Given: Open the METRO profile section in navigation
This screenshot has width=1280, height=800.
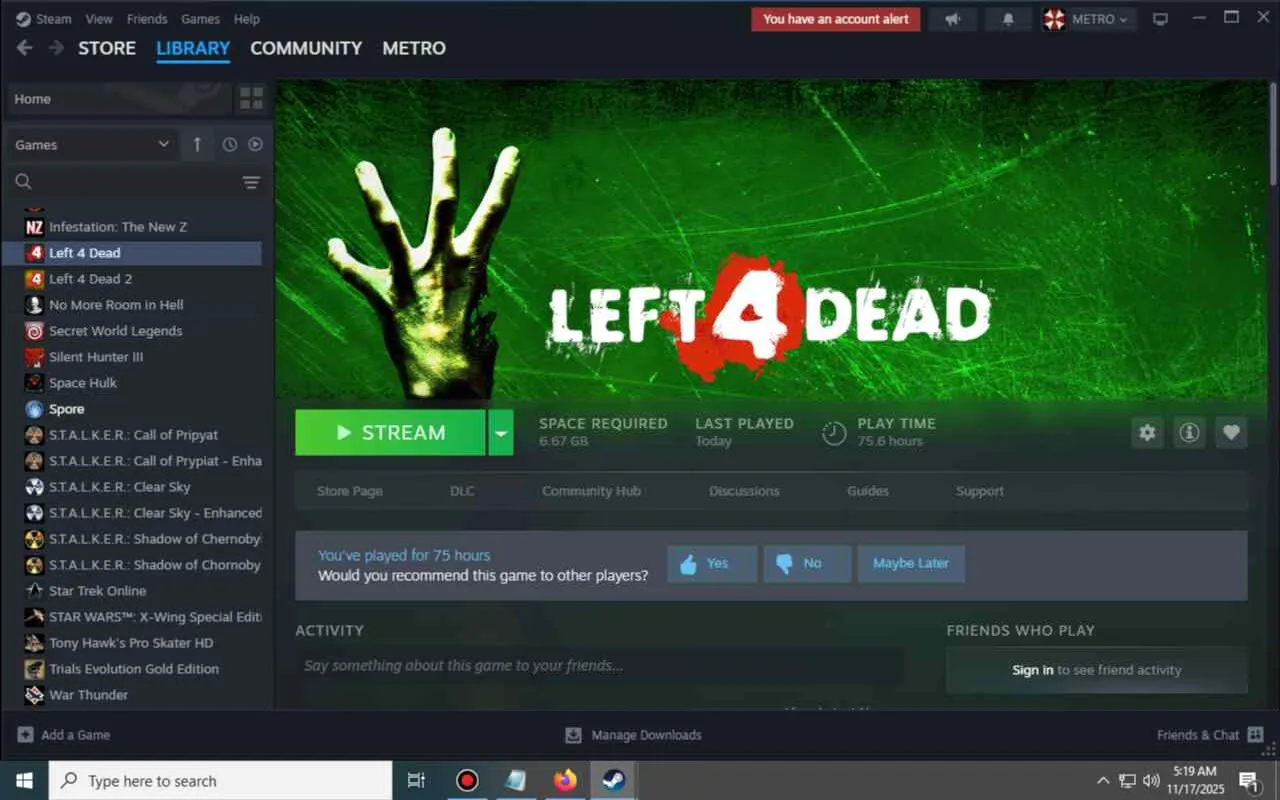Looking at the screenshot, I should (414, 48).
